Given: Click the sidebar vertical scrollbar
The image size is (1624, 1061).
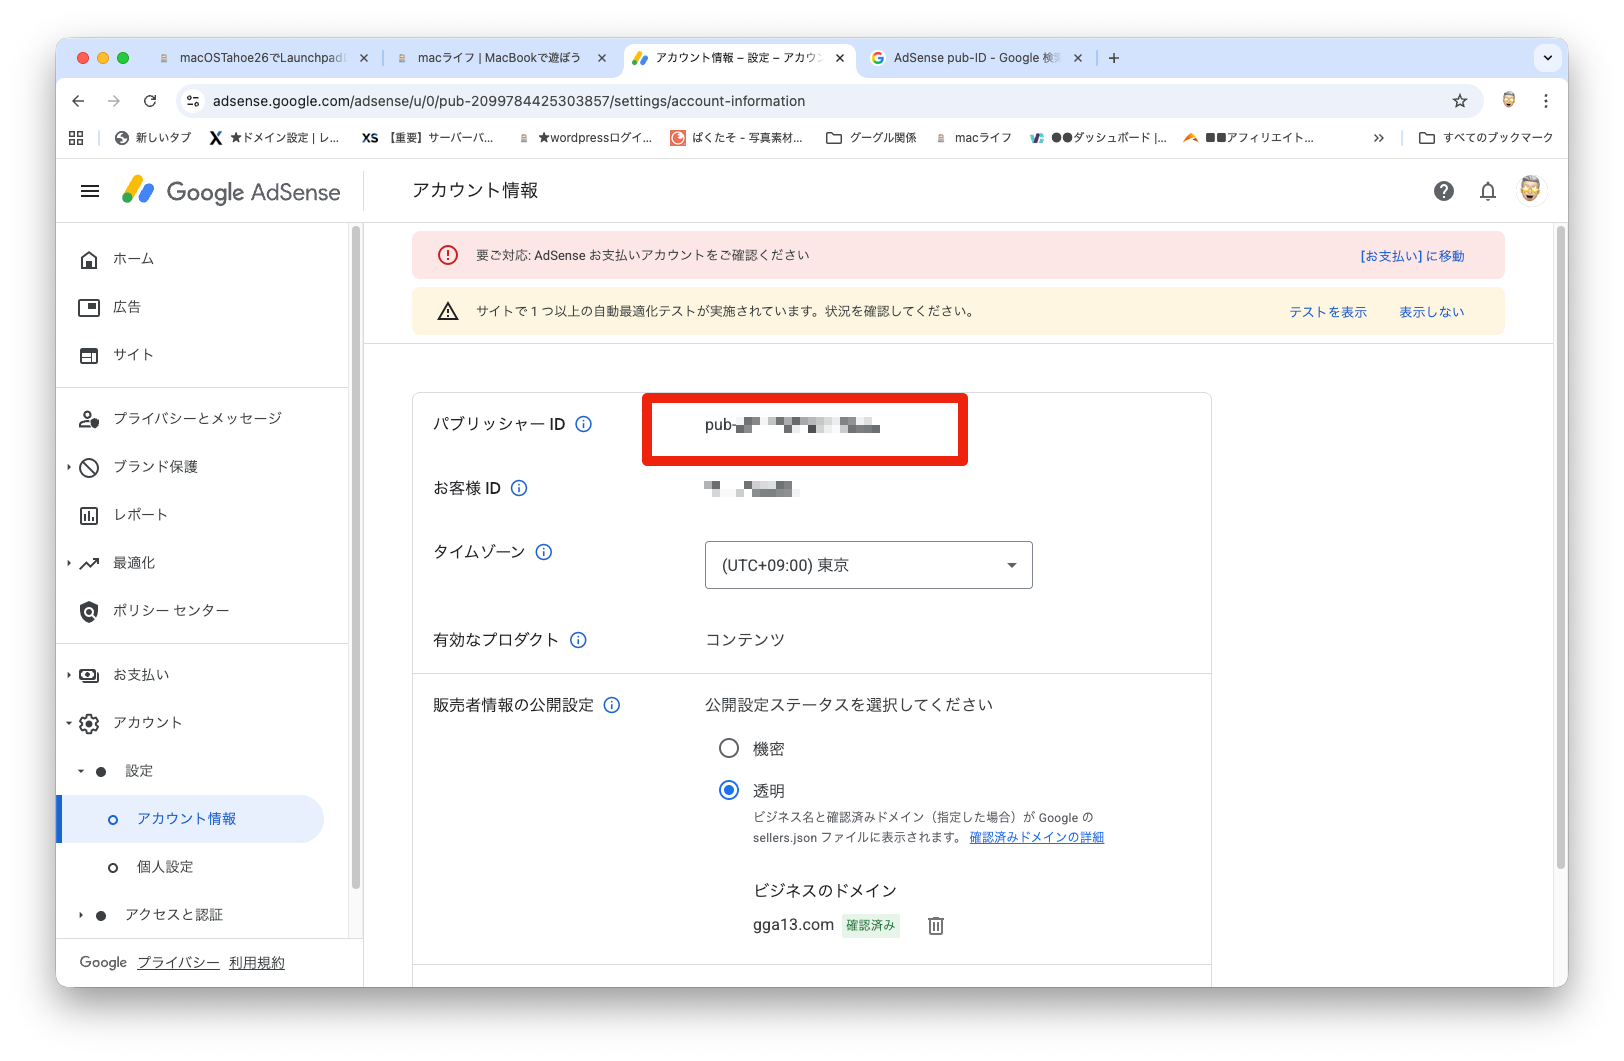Looking at the screenshot, I should tap(355, 560).
